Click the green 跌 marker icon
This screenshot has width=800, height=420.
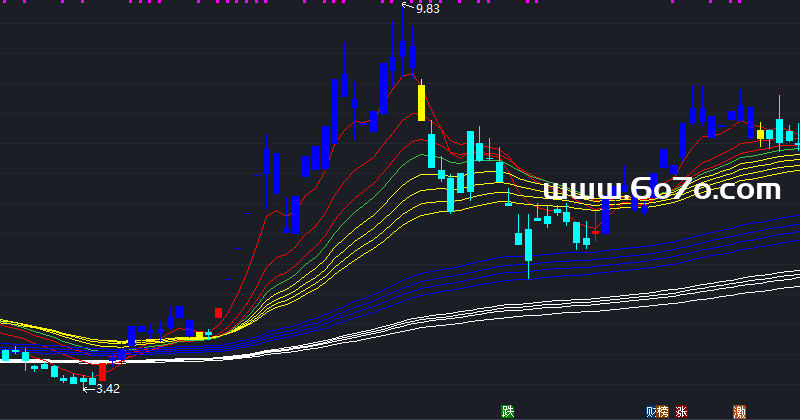508,411
